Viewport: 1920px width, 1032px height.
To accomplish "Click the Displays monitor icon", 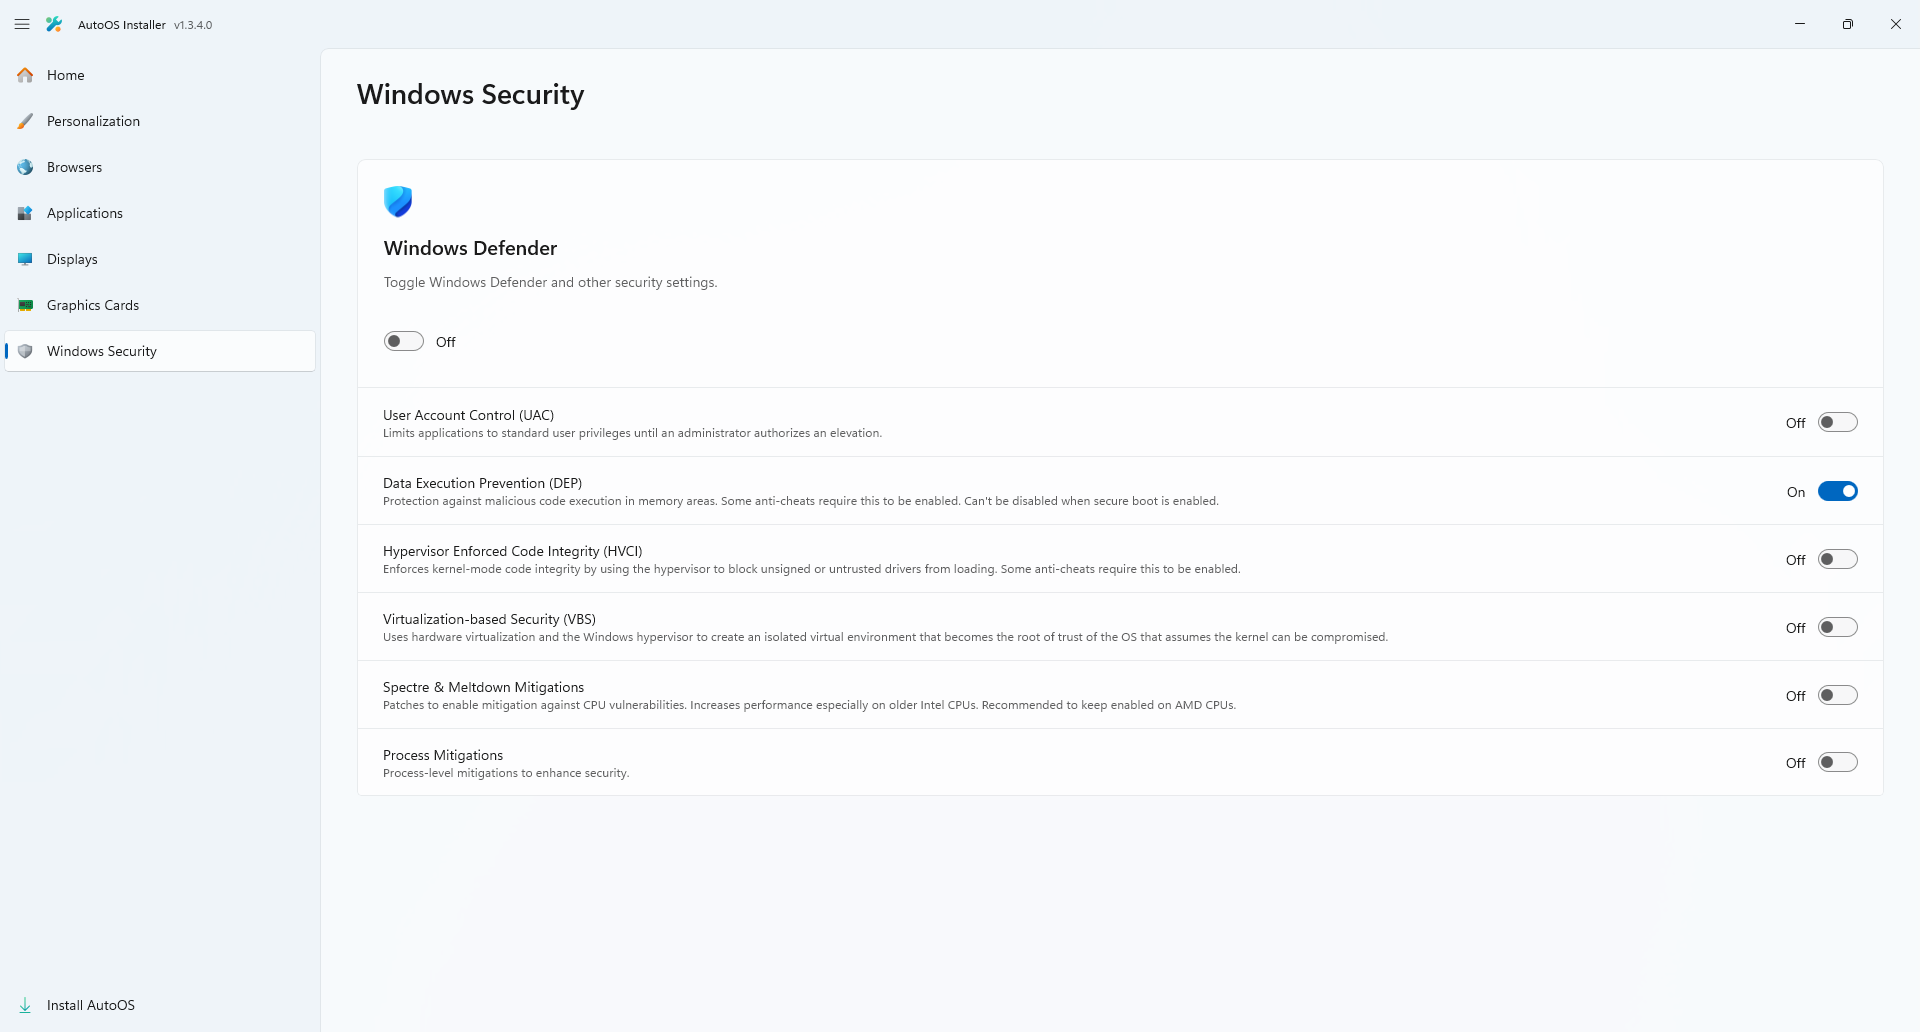I will [25, 259].
